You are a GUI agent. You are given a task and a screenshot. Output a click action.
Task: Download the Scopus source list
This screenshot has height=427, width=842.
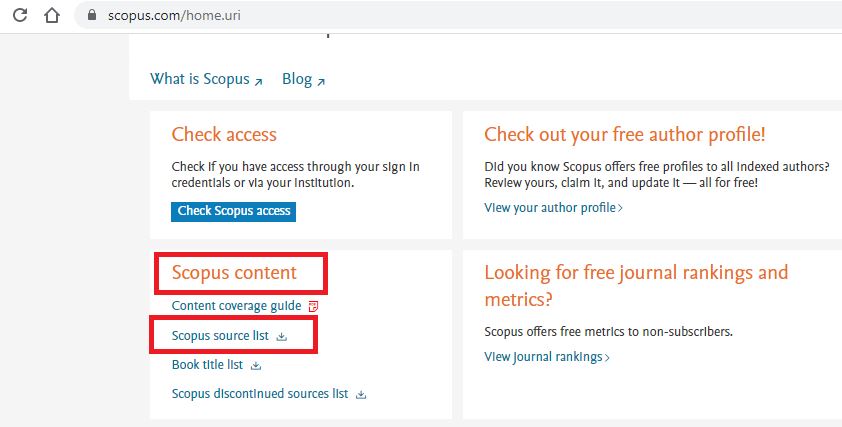pyautogui.click(x=220, y=336)
